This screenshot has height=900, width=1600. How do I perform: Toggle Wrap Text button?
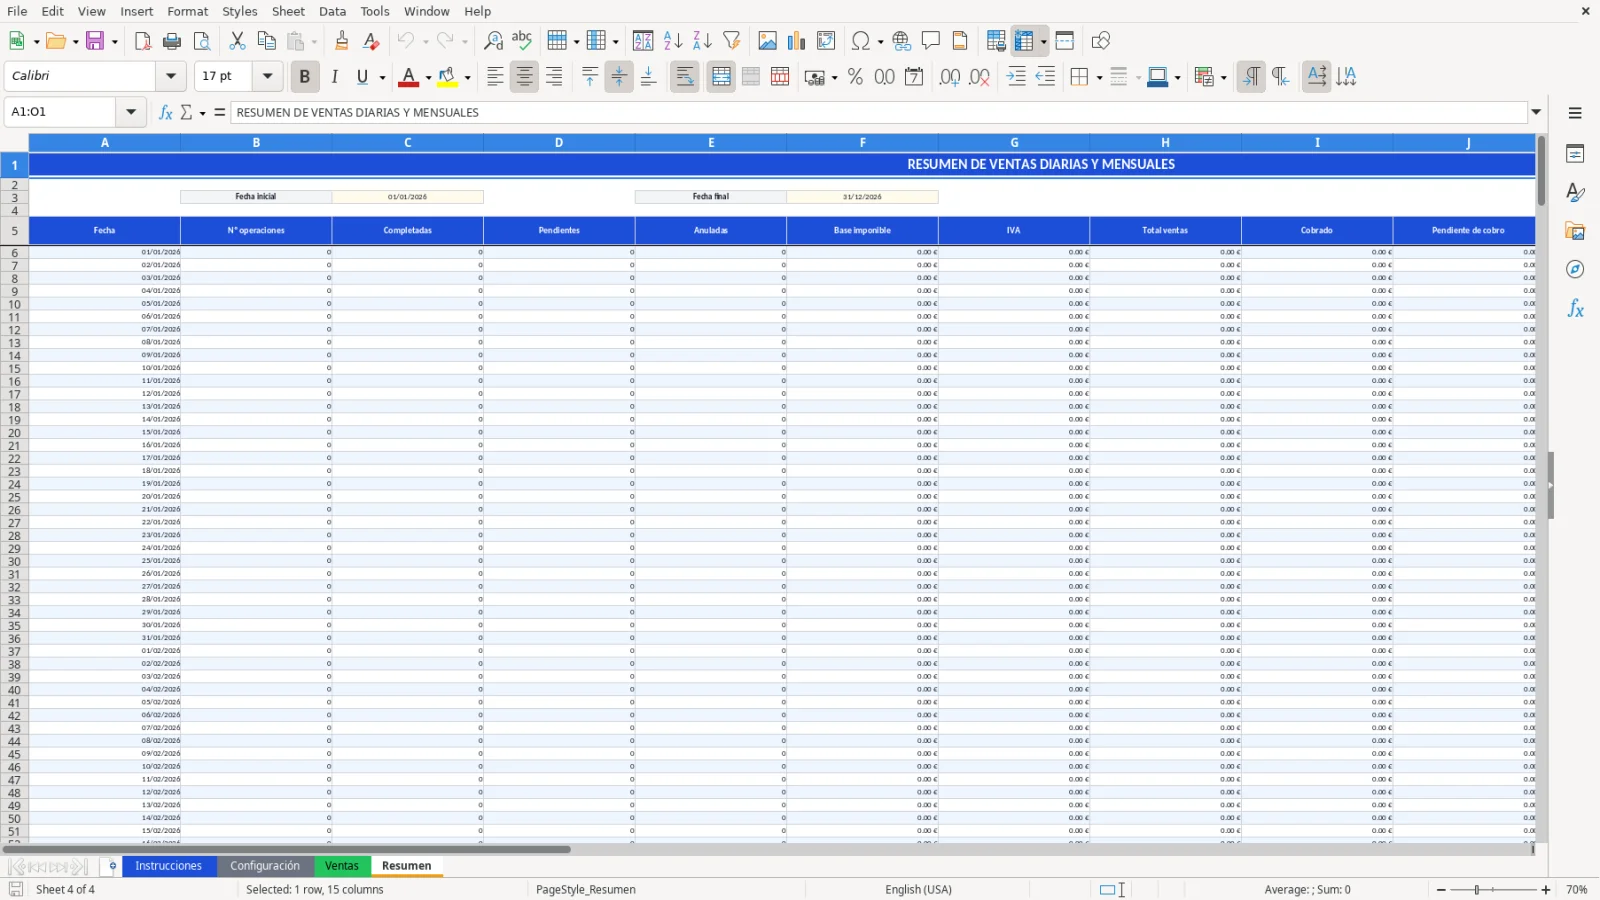685,77
